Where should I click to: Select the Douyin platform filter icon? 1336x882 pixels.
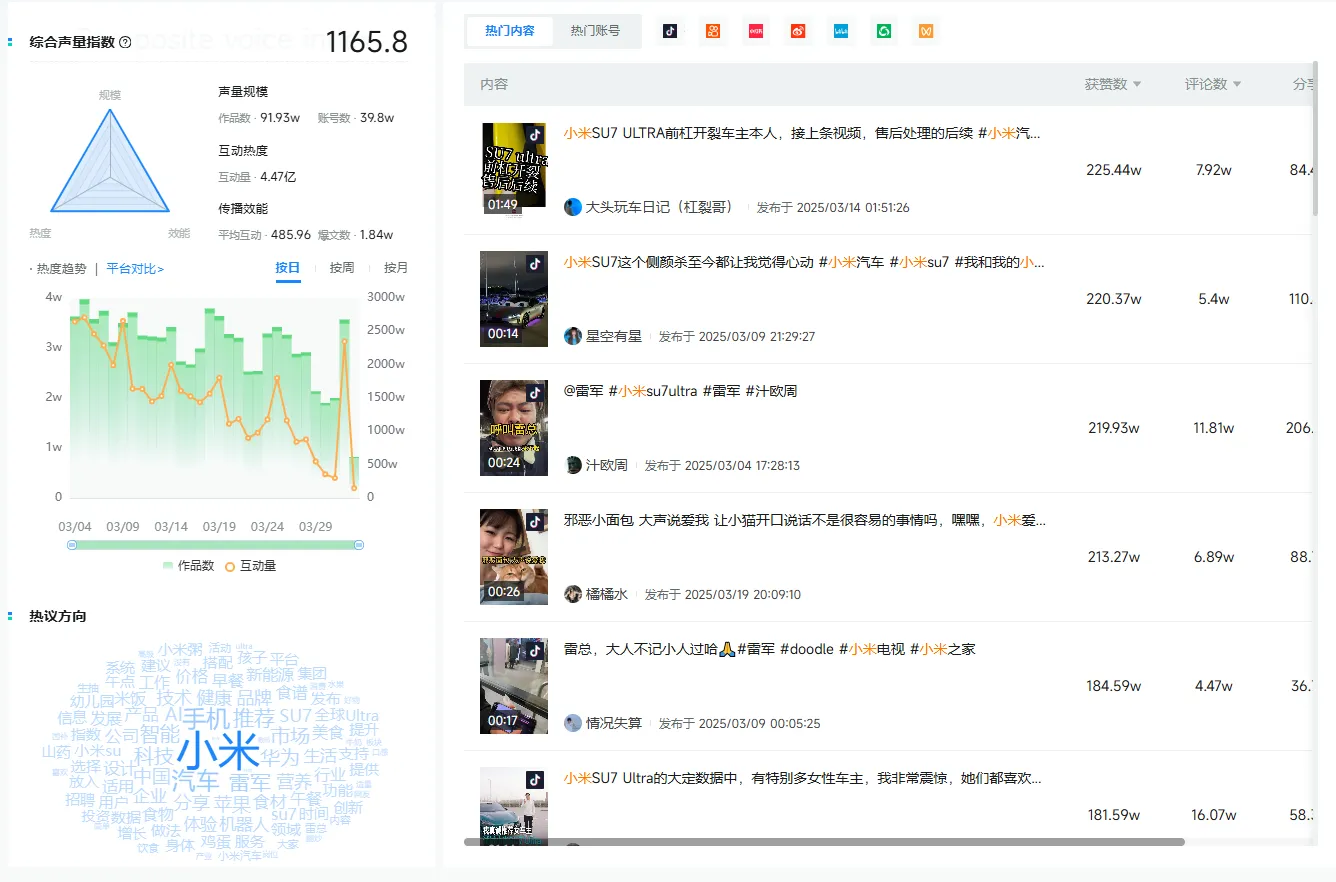coord(670,31)
